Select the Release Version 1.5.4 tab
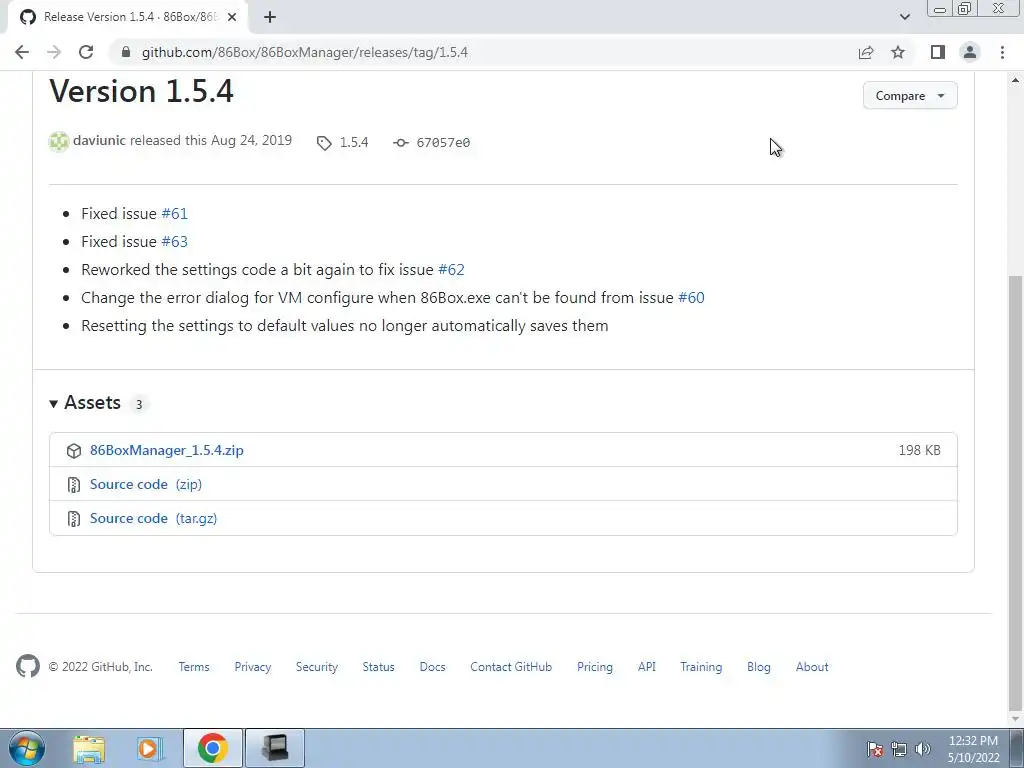 (127, 17)
